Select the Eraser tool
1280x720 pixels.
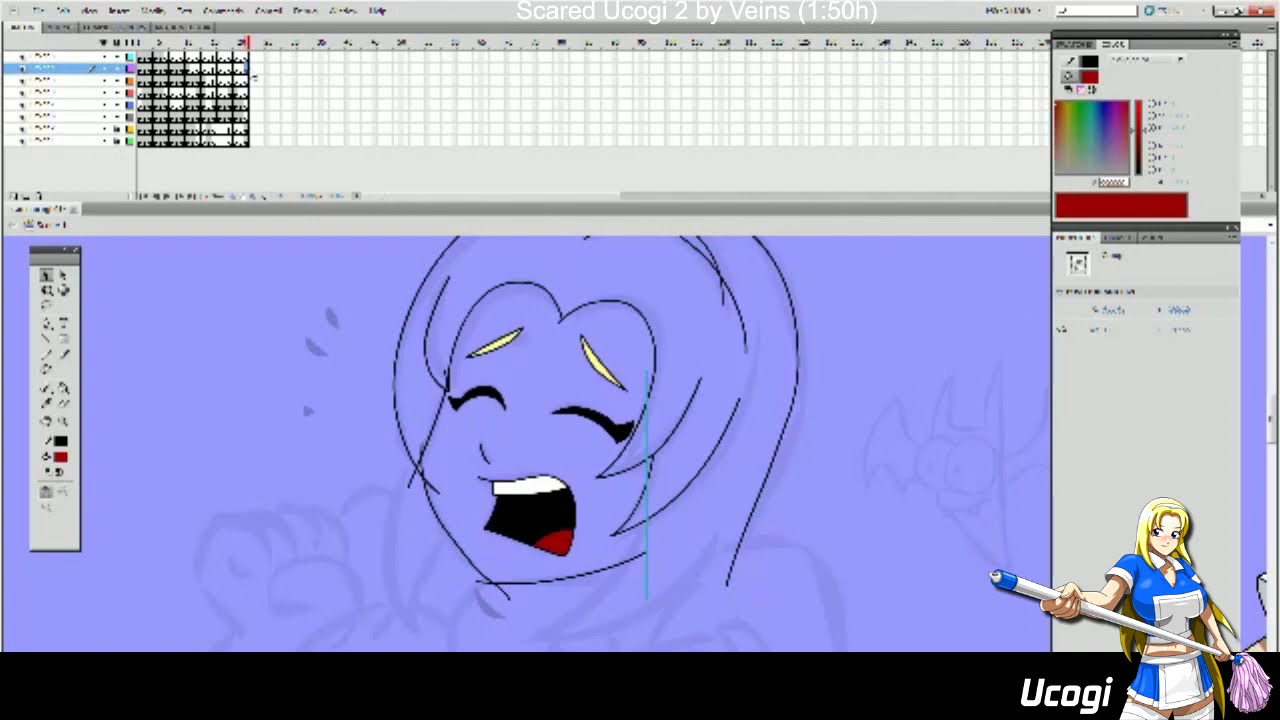click(63, 403)
